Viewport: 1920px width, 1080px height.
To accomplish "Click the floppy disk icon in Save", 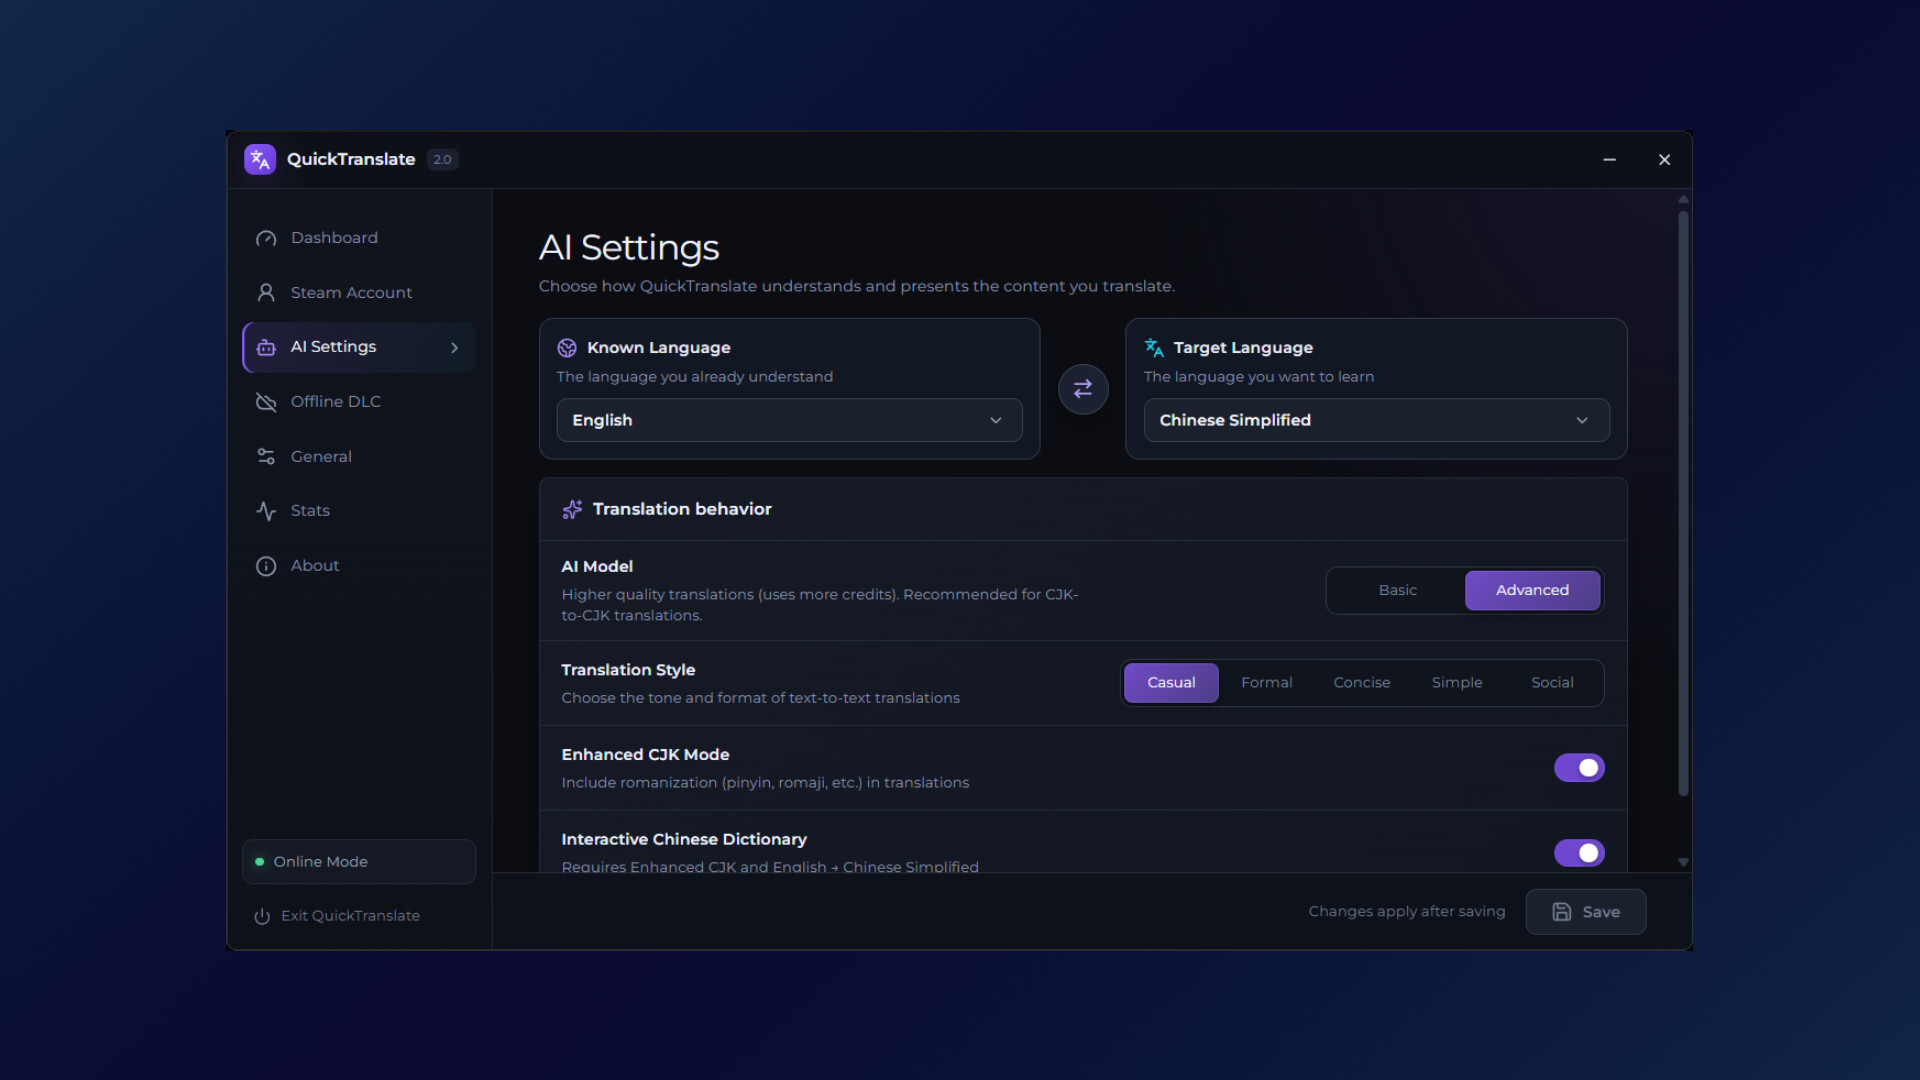I will [1562, 912].
